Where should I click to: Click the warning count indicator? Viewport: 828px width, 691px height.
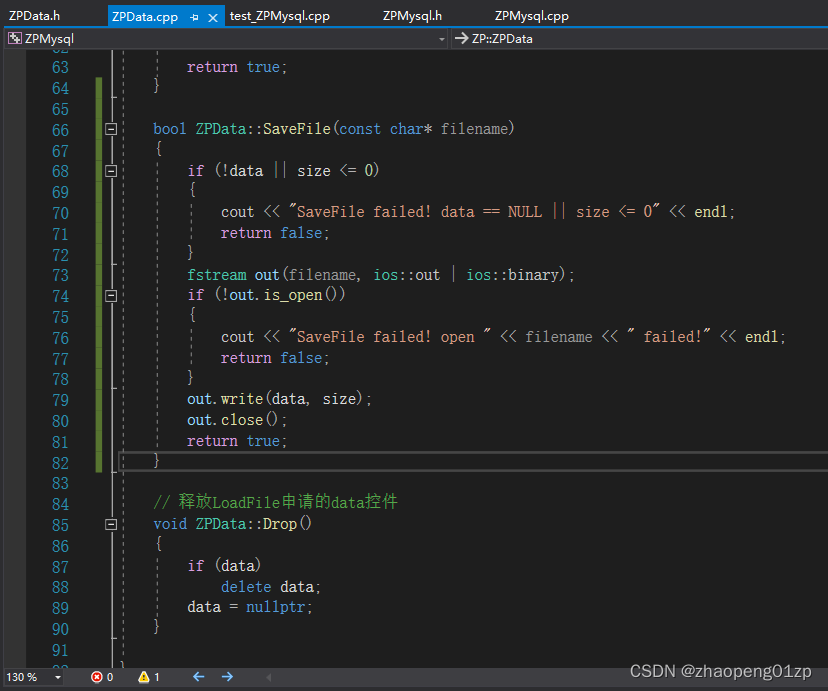(149, 677)
